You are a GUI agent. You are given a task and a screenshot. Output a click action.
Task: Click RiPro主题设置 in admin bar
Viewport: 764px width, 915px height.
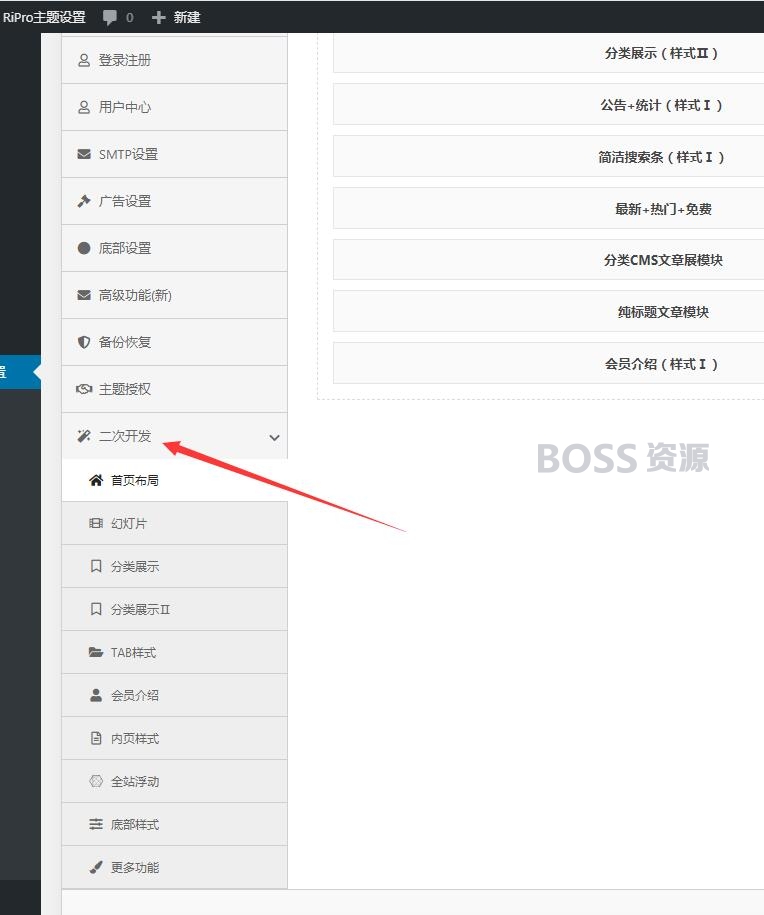click(44, 18)
